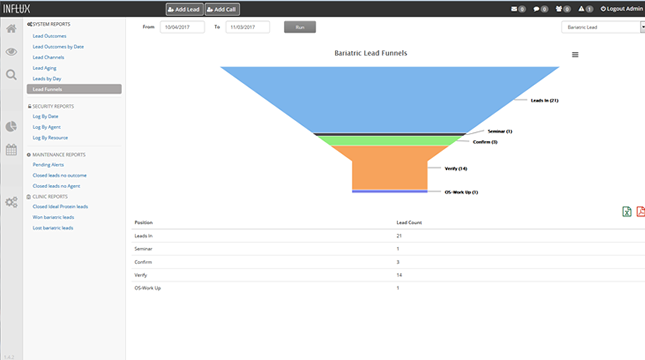
Task: Open the Lead Channels report
Action: coord(48,58)
